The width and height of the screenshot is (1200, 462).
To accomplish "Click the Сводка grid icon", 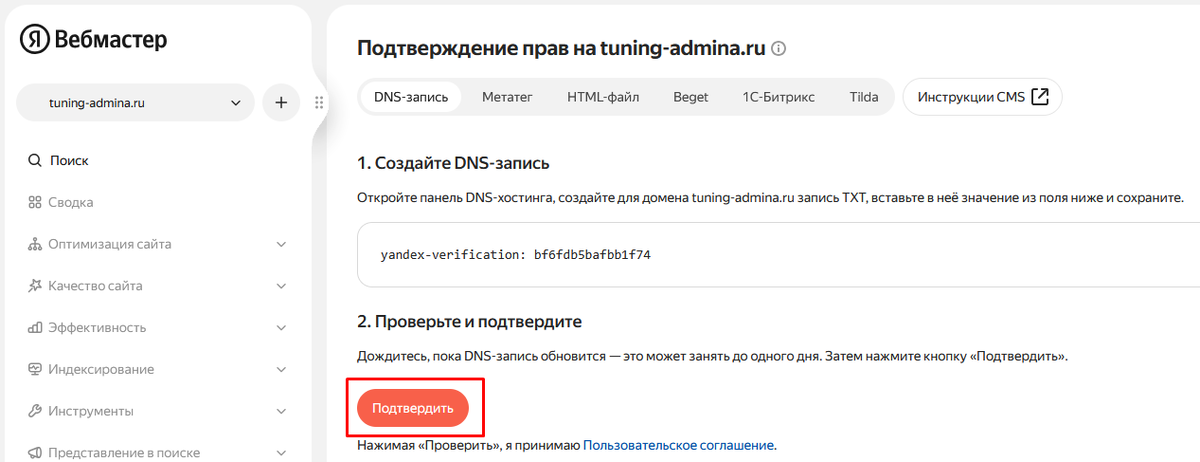I will point(34,202).
